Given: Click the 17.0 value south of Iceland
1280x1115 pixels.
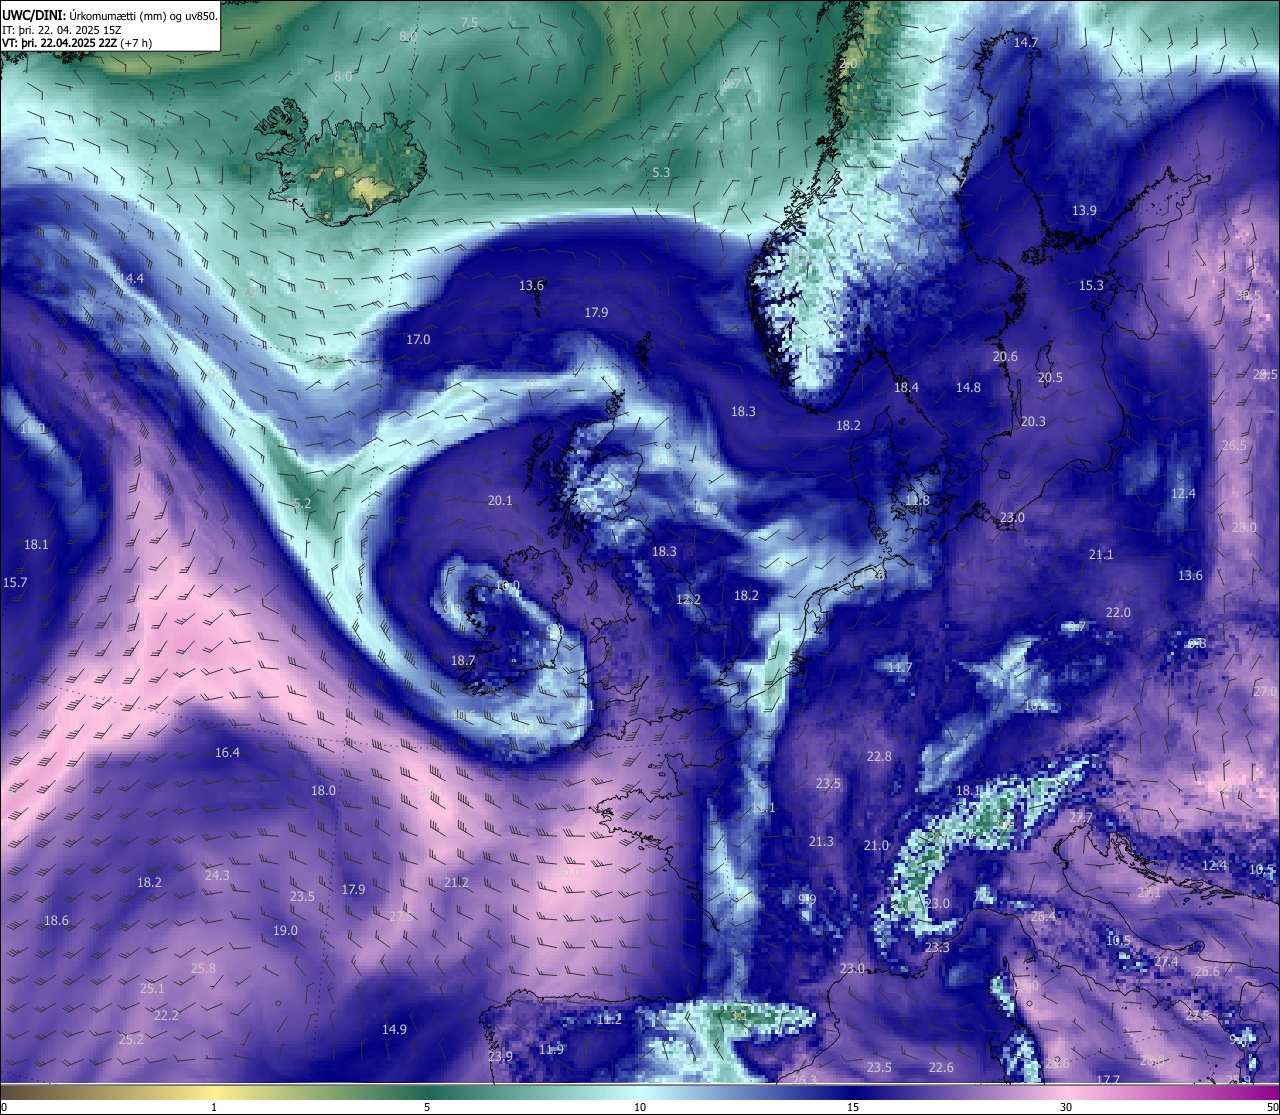Looking at the screenshot, I should (418, 339).
